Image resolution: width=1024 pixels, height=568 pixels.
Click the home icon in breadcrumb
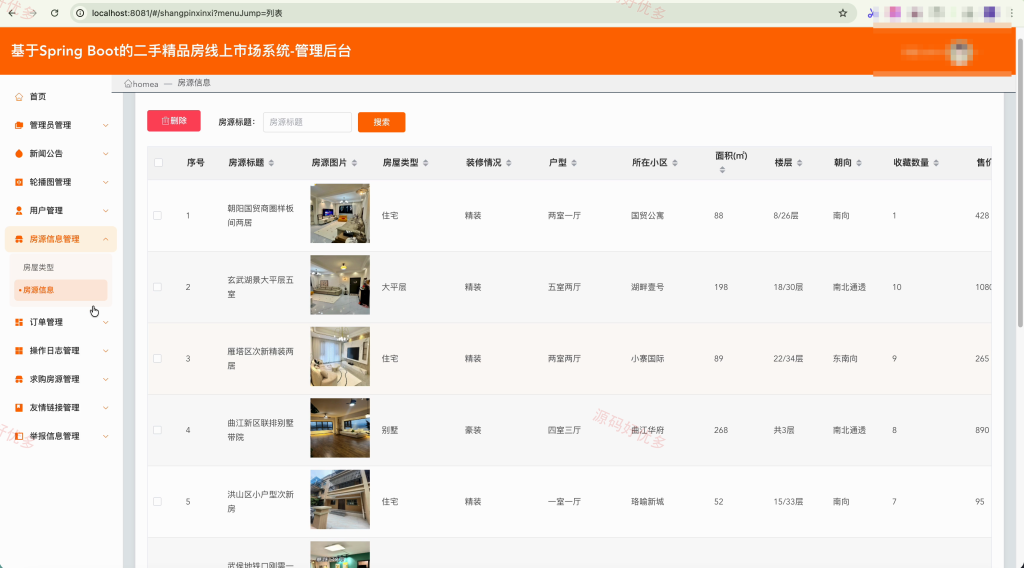click(x=128, y=84)
